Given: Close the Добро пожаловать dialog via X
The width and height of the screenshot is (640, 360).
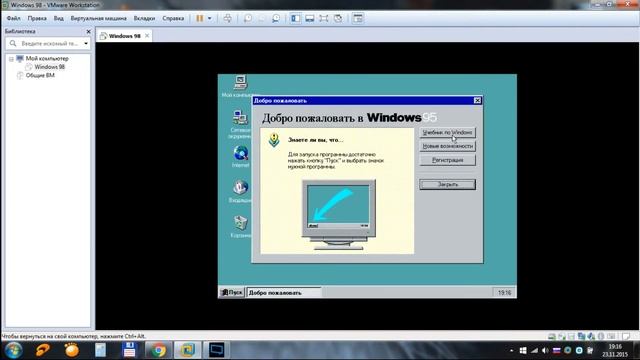Looking at the screenshot, I should (477, 100).
